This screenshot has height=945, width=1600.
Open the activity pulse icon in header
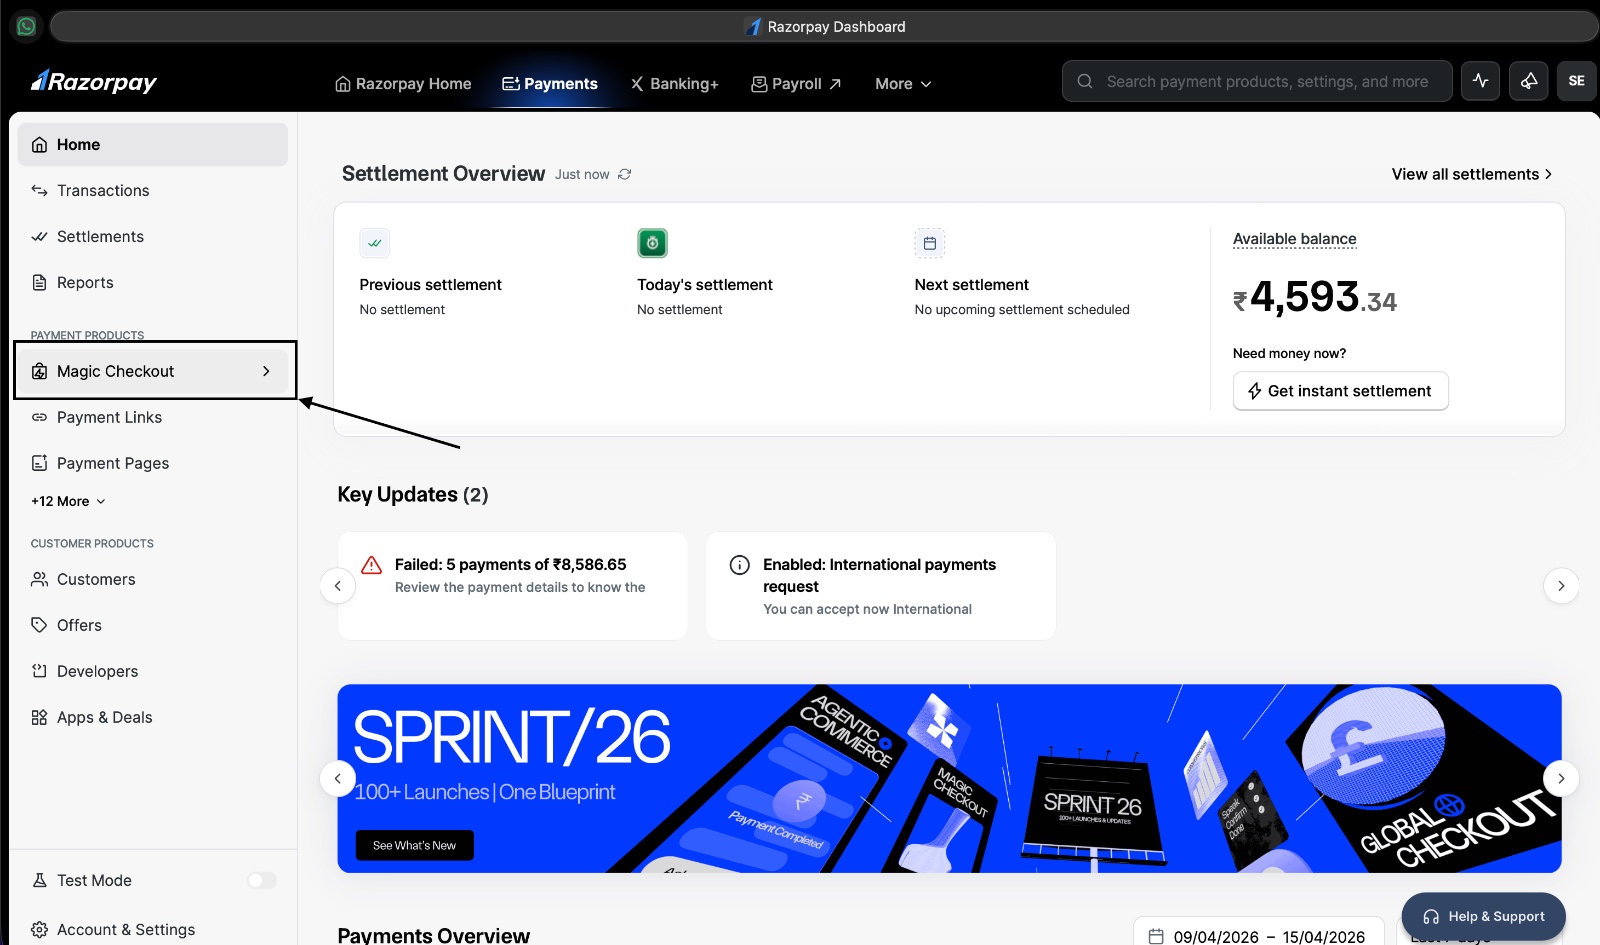(1480, 82)
